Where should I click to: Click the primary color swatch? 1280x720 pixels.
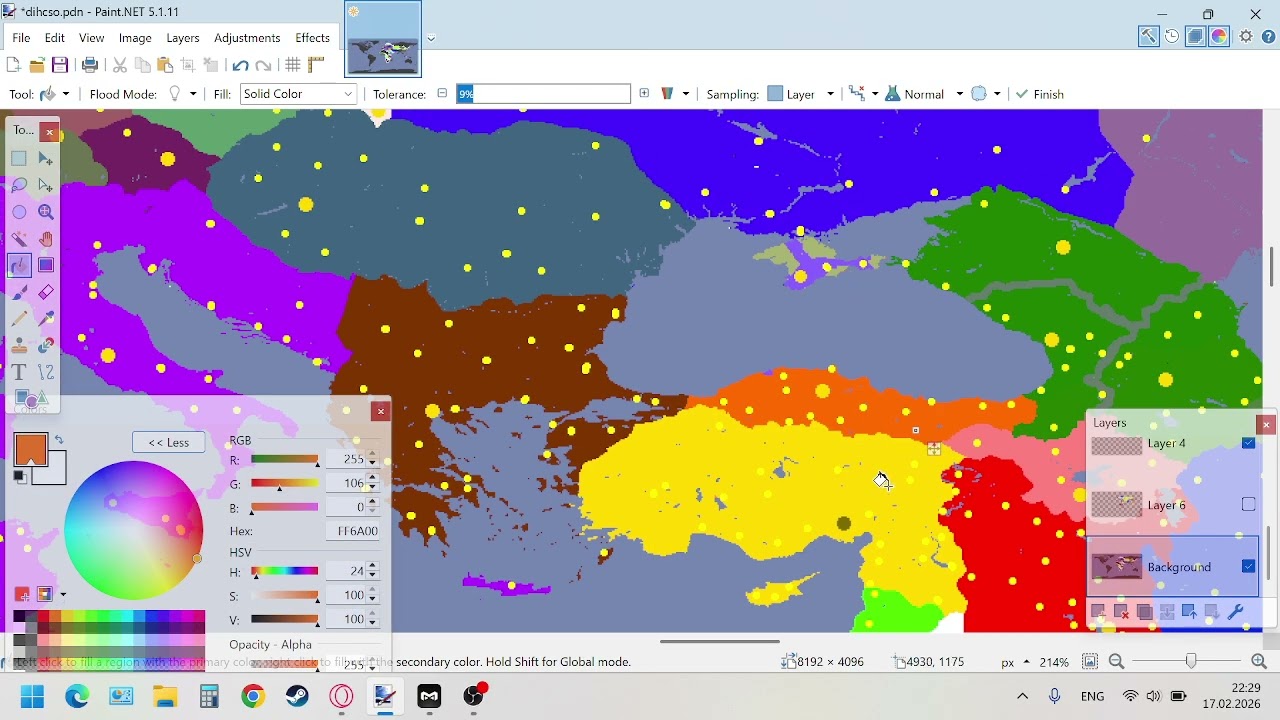pos(30,449)
